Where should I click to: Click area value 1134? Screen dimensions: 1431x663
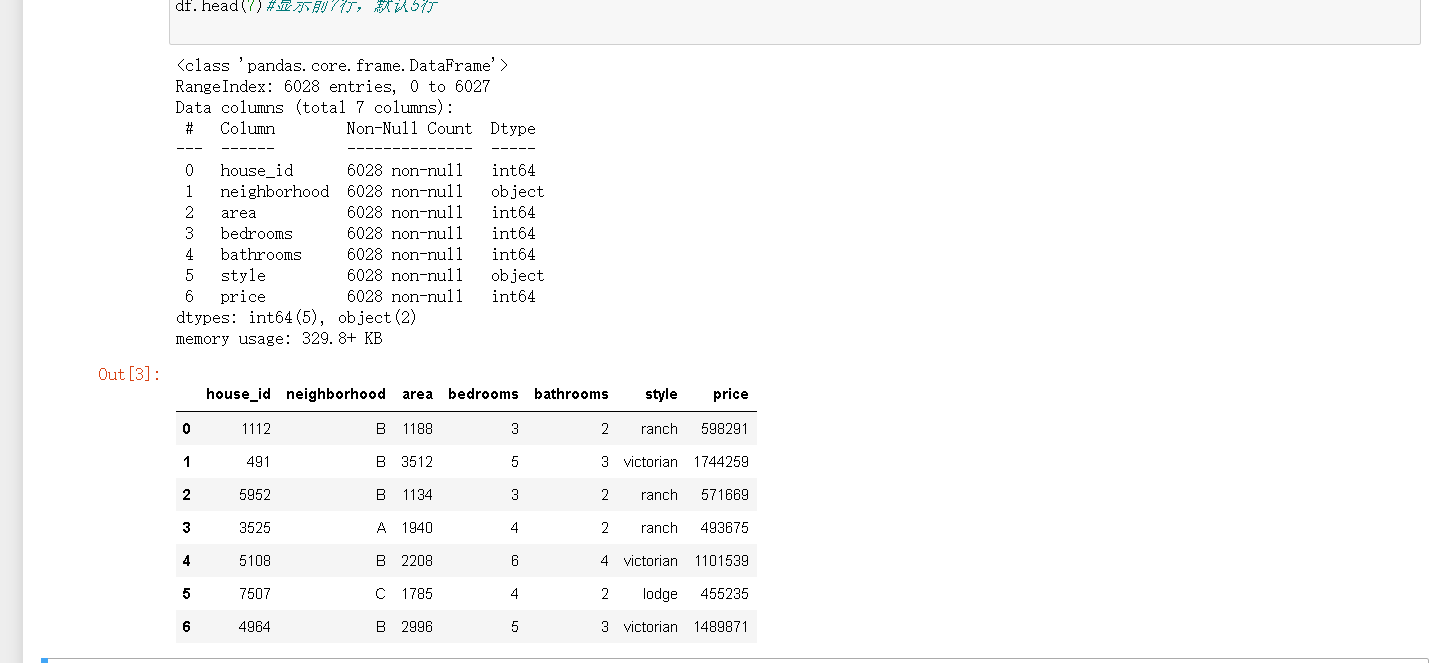click(x=417, y=495)
